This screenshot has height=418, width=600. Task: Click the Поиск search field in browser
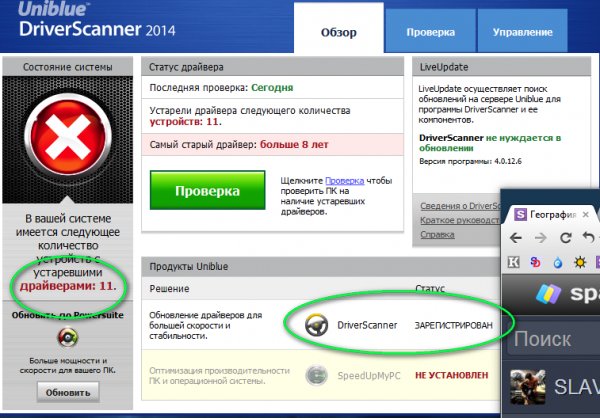(x=553, y=339)
